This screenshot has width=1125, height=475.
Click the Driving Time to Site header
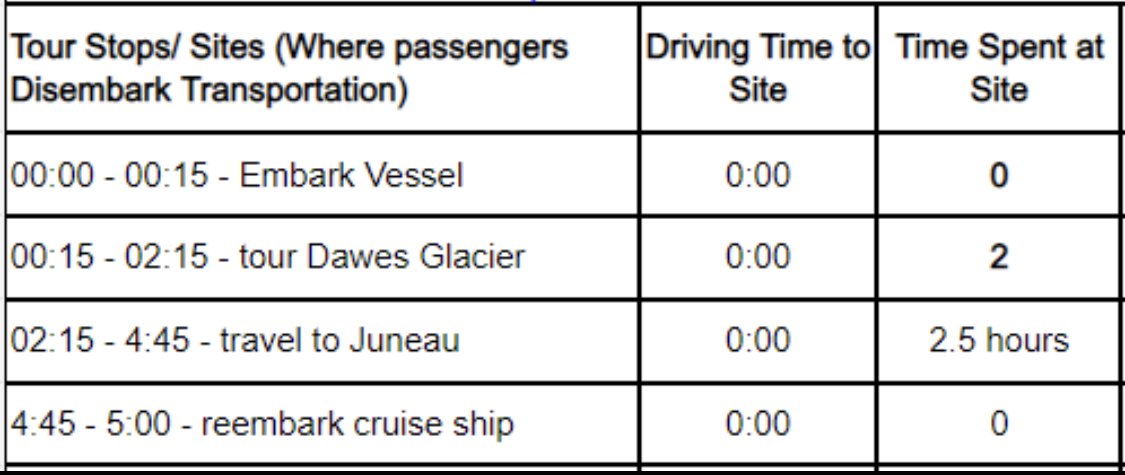pos(758,68)
